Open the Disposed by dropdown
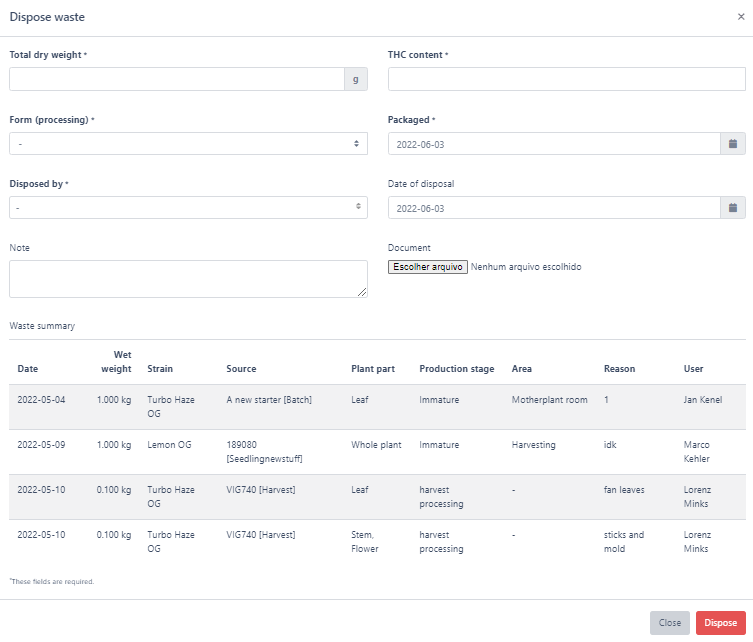The height and width of the screenshot is (642, 753). point(189,208)
